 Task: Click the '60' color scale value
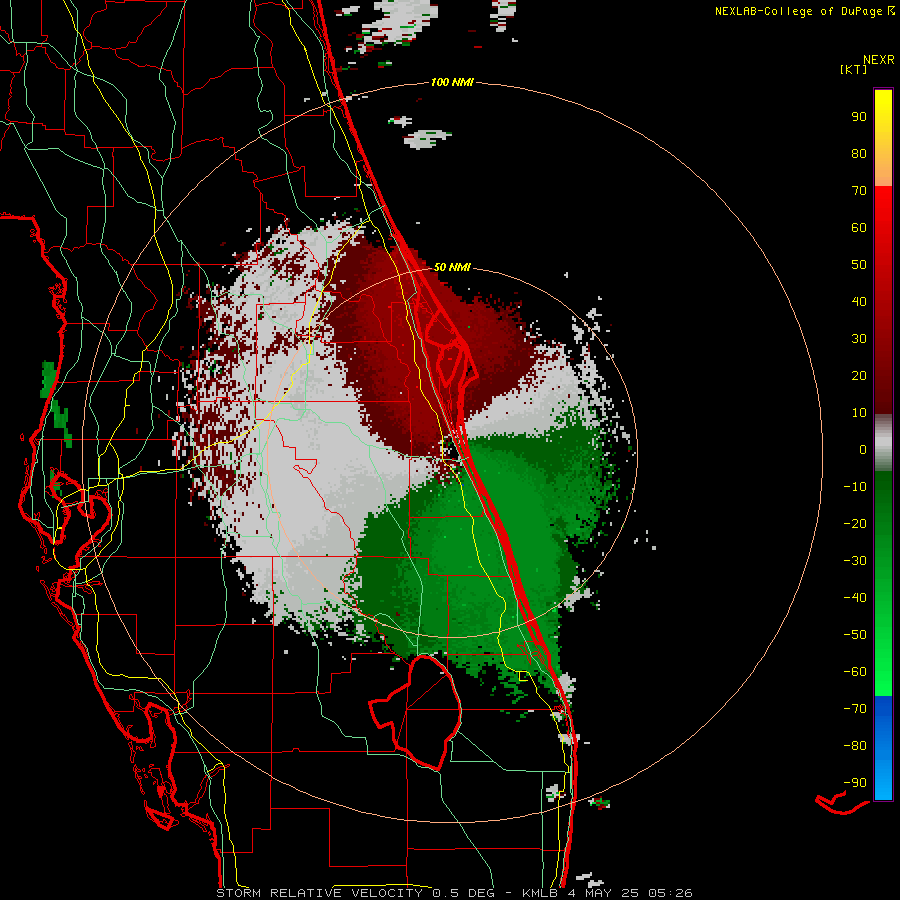coord(859,227)
